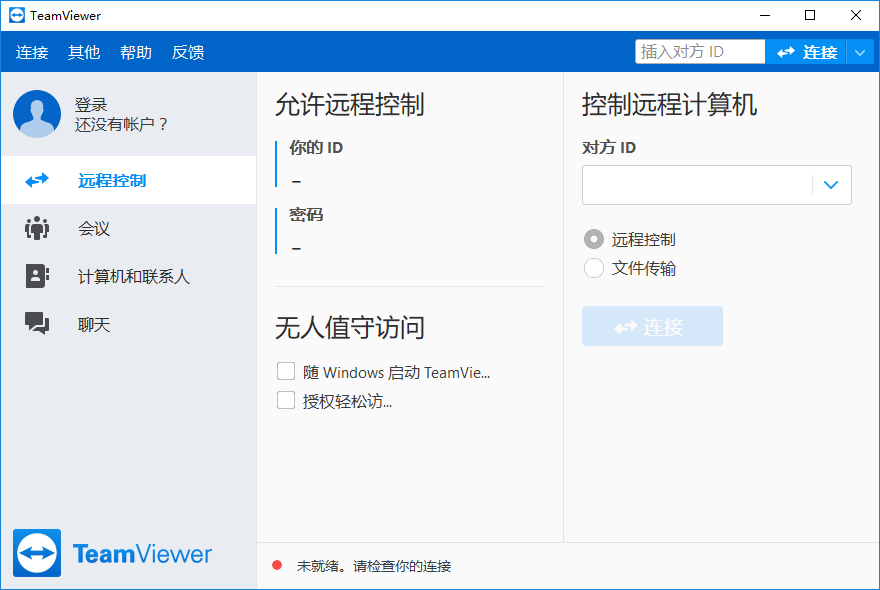This screenshot has width=880, height=590.
Task: Click the 你的 ID value dash
Action: coord(296,181)
